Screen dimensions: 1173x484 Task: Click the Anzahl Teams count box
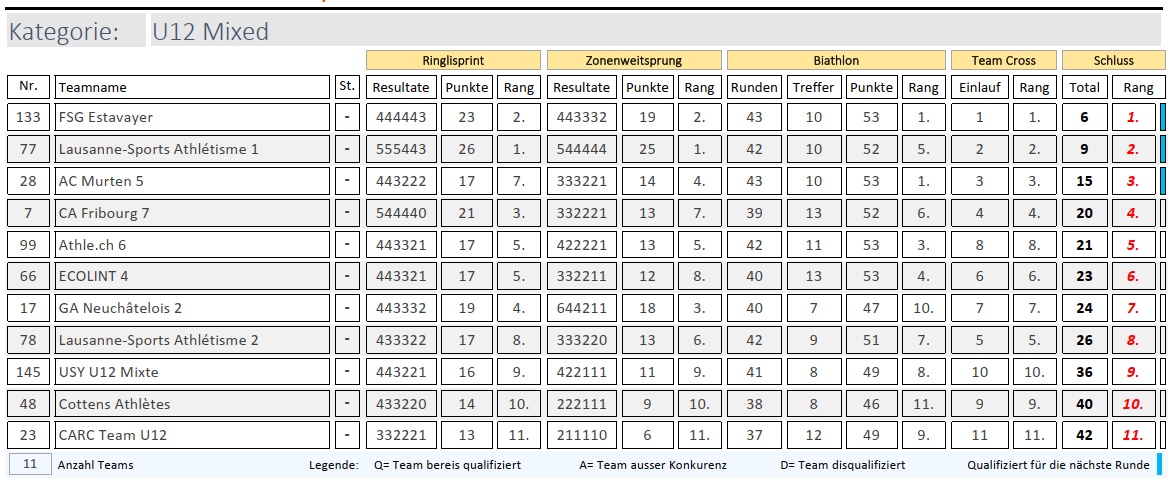point(29,464)
